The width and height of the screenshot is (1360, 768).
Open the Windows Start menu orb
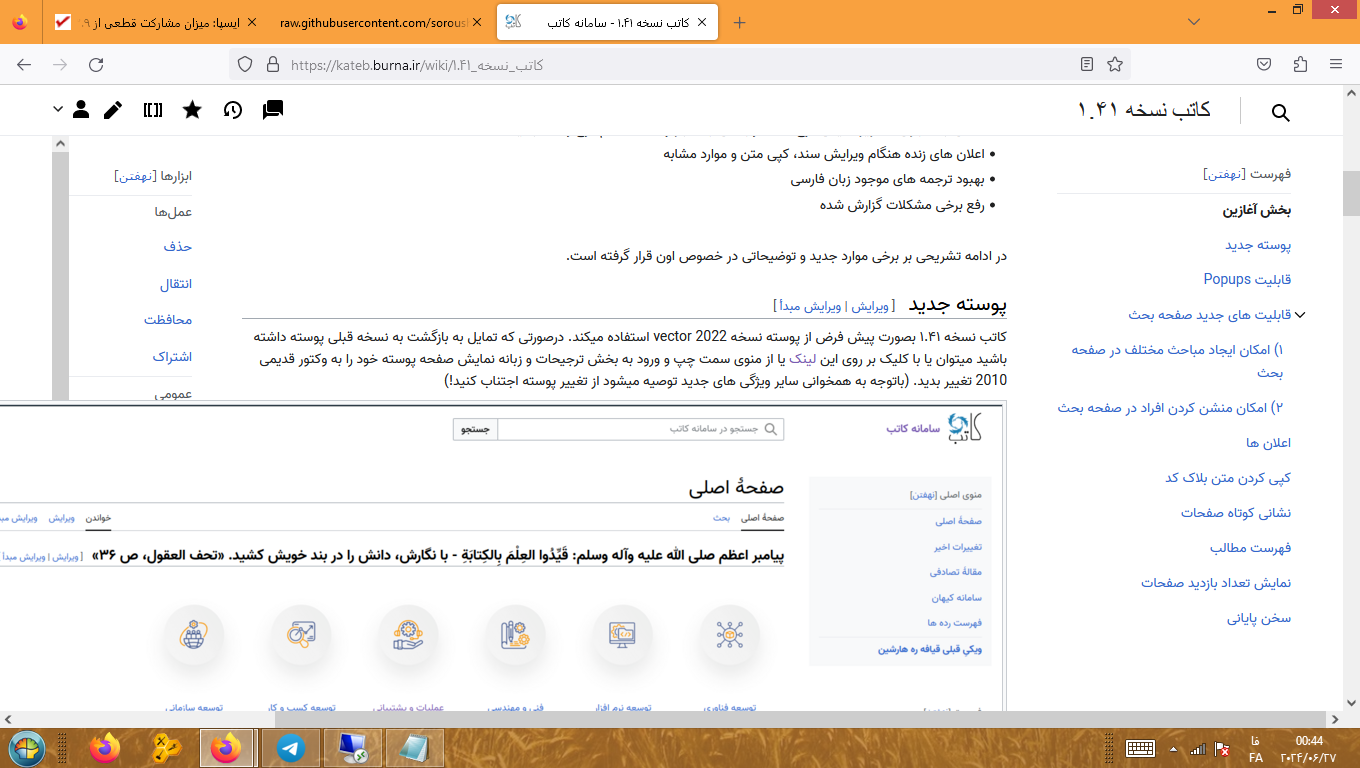pos(26,748)
